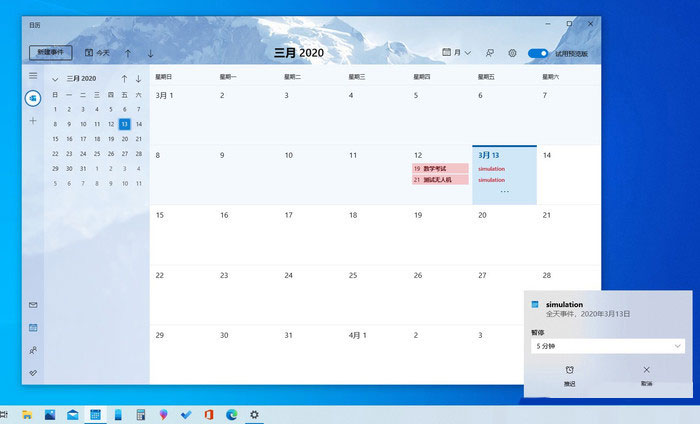Open the 月 view dropdown
This screenshot has height=424, width=700.
point(457,53)
